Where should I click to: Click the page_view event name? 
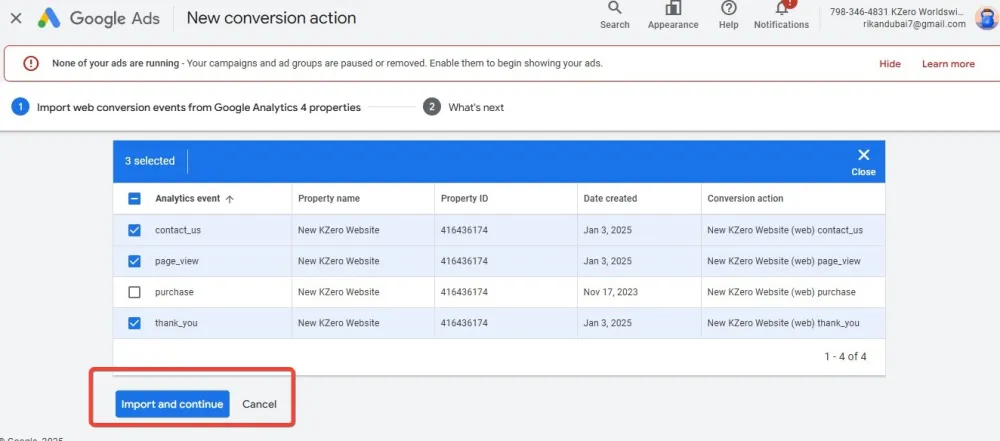coord(177,261)
